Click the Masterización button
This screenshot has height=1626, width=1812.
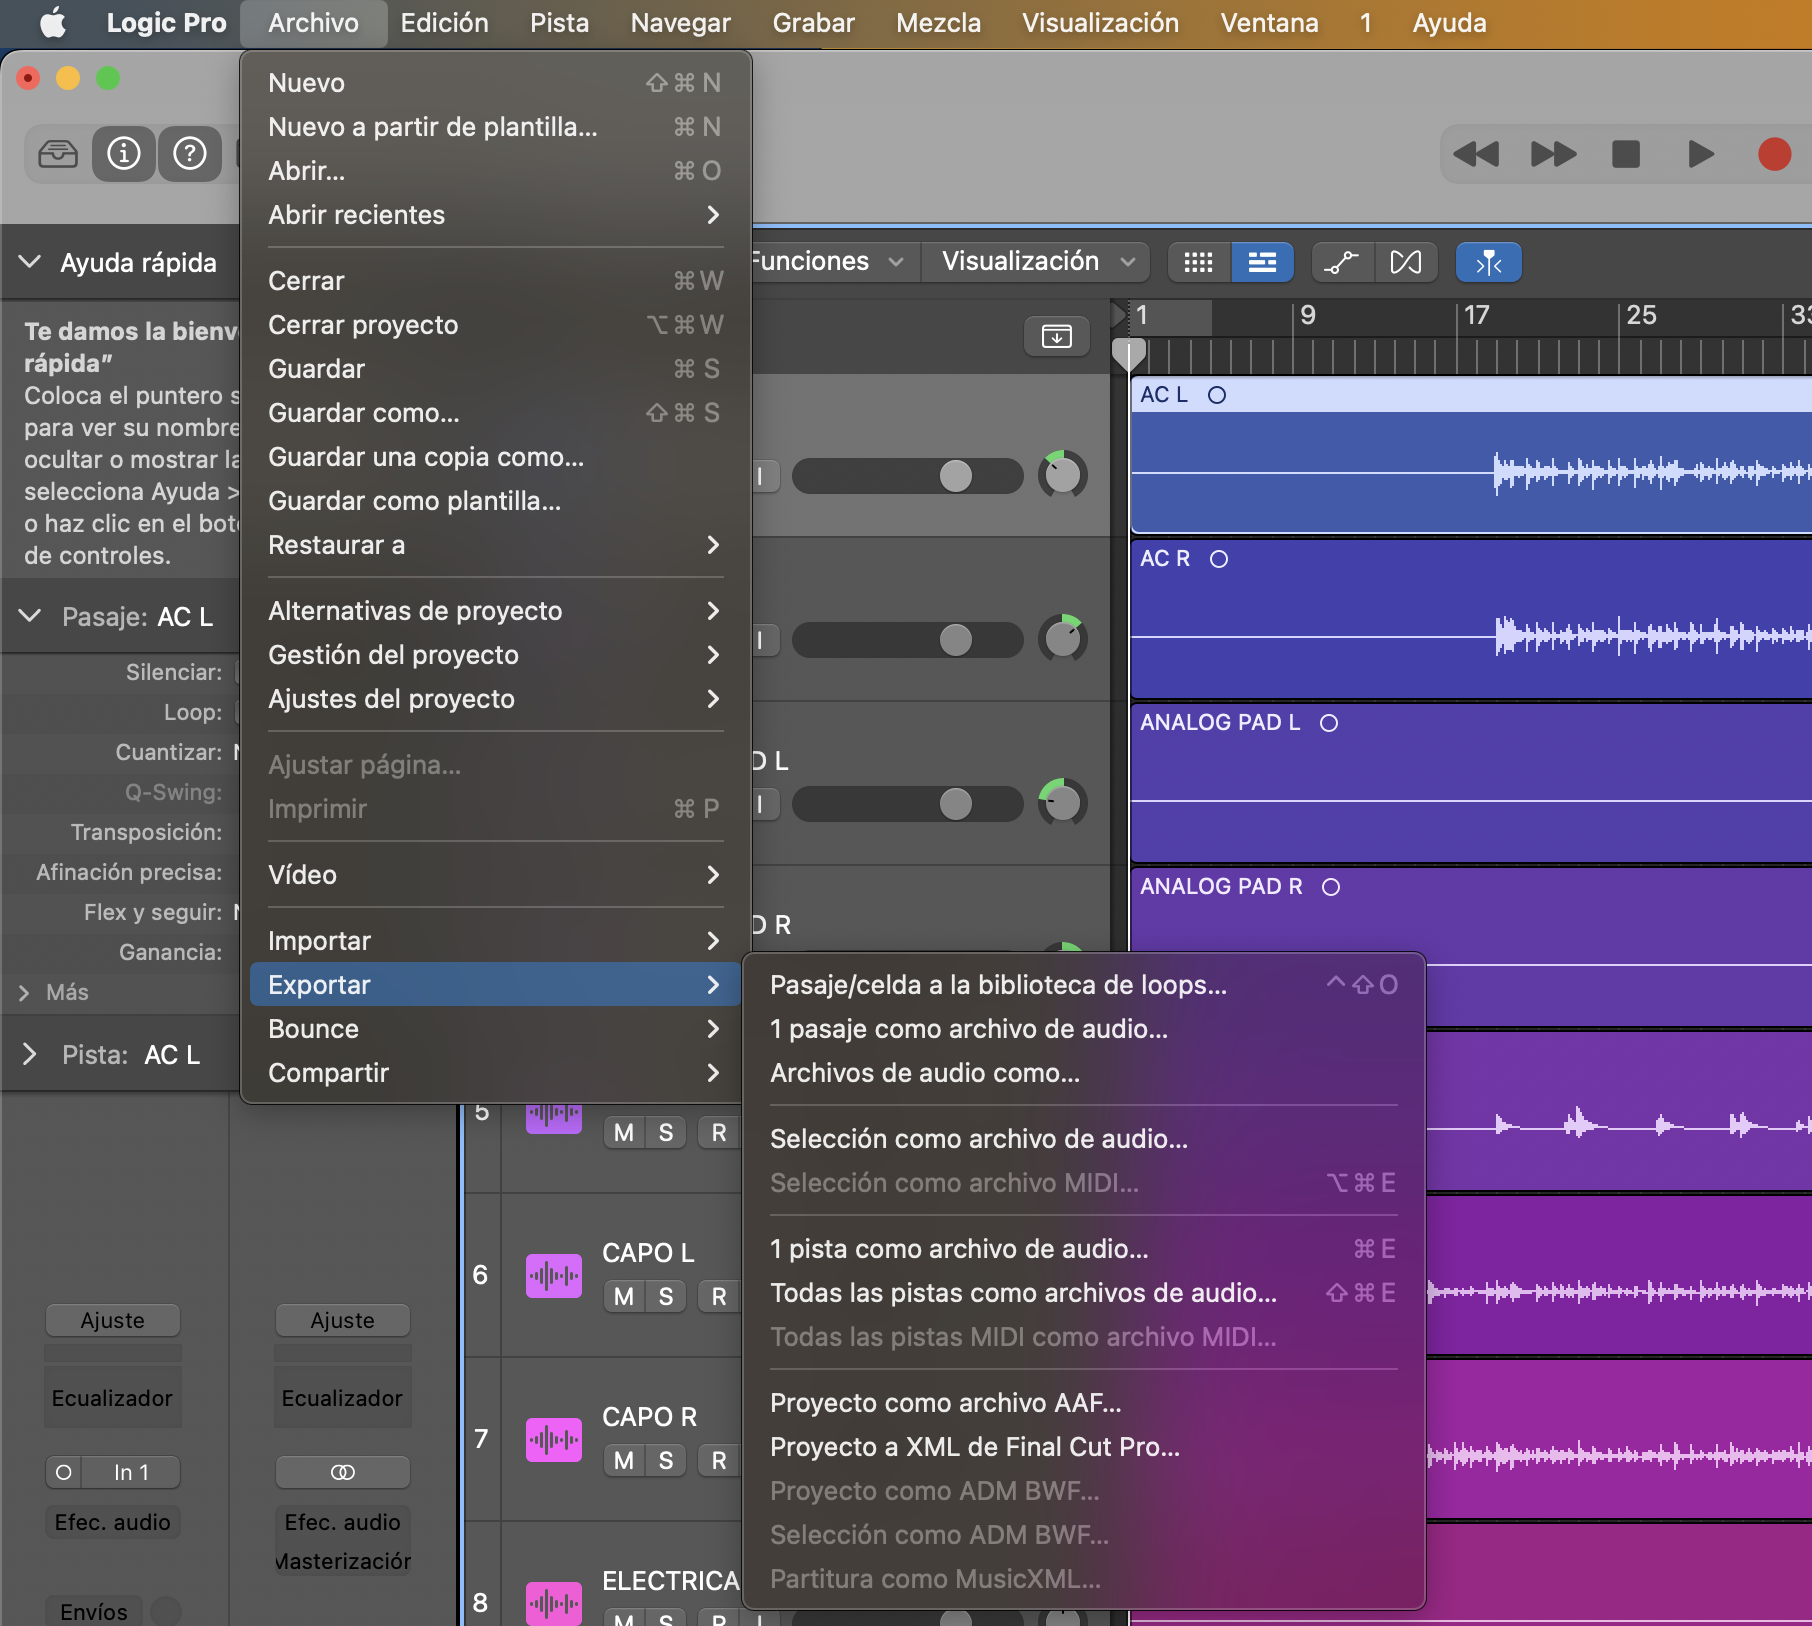pos(342,1561)
